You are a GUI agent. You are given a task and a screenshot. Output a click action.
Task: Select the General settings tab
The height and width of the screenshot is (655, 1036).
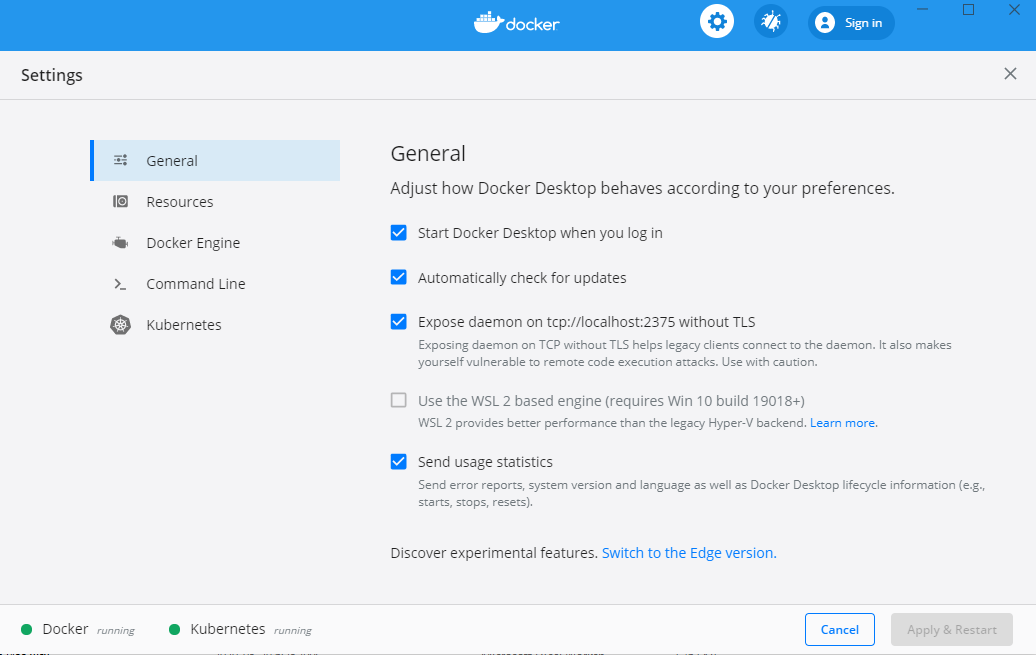coord(215,160)
